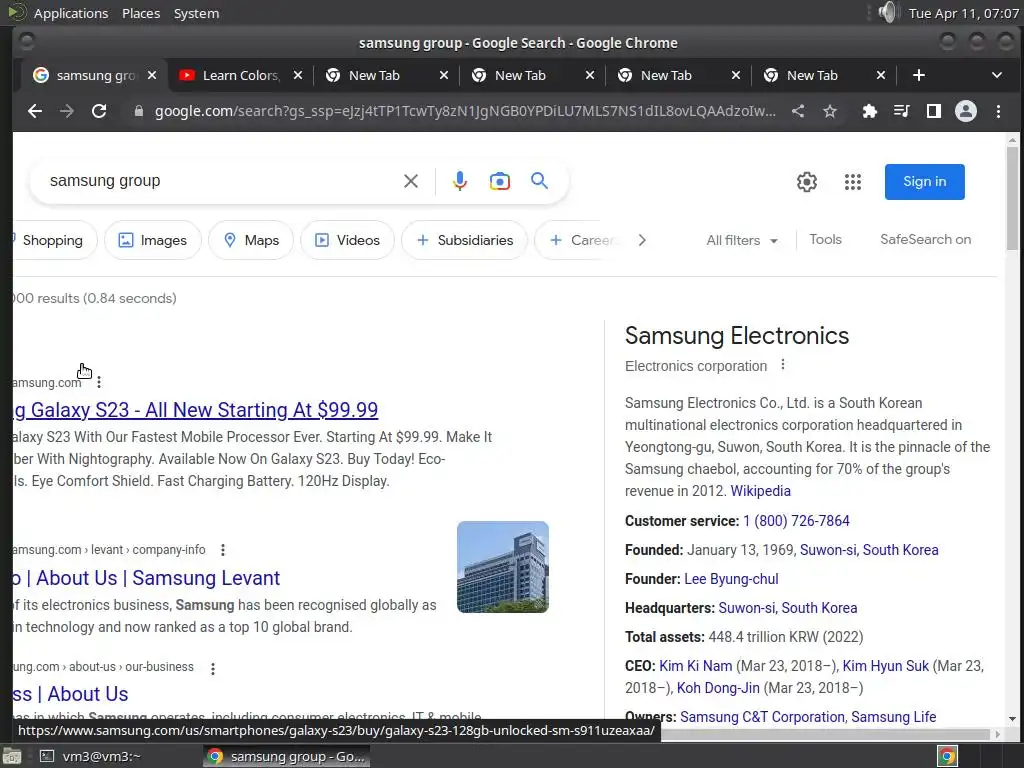Toggle the Chrome side panel icon

934,111
